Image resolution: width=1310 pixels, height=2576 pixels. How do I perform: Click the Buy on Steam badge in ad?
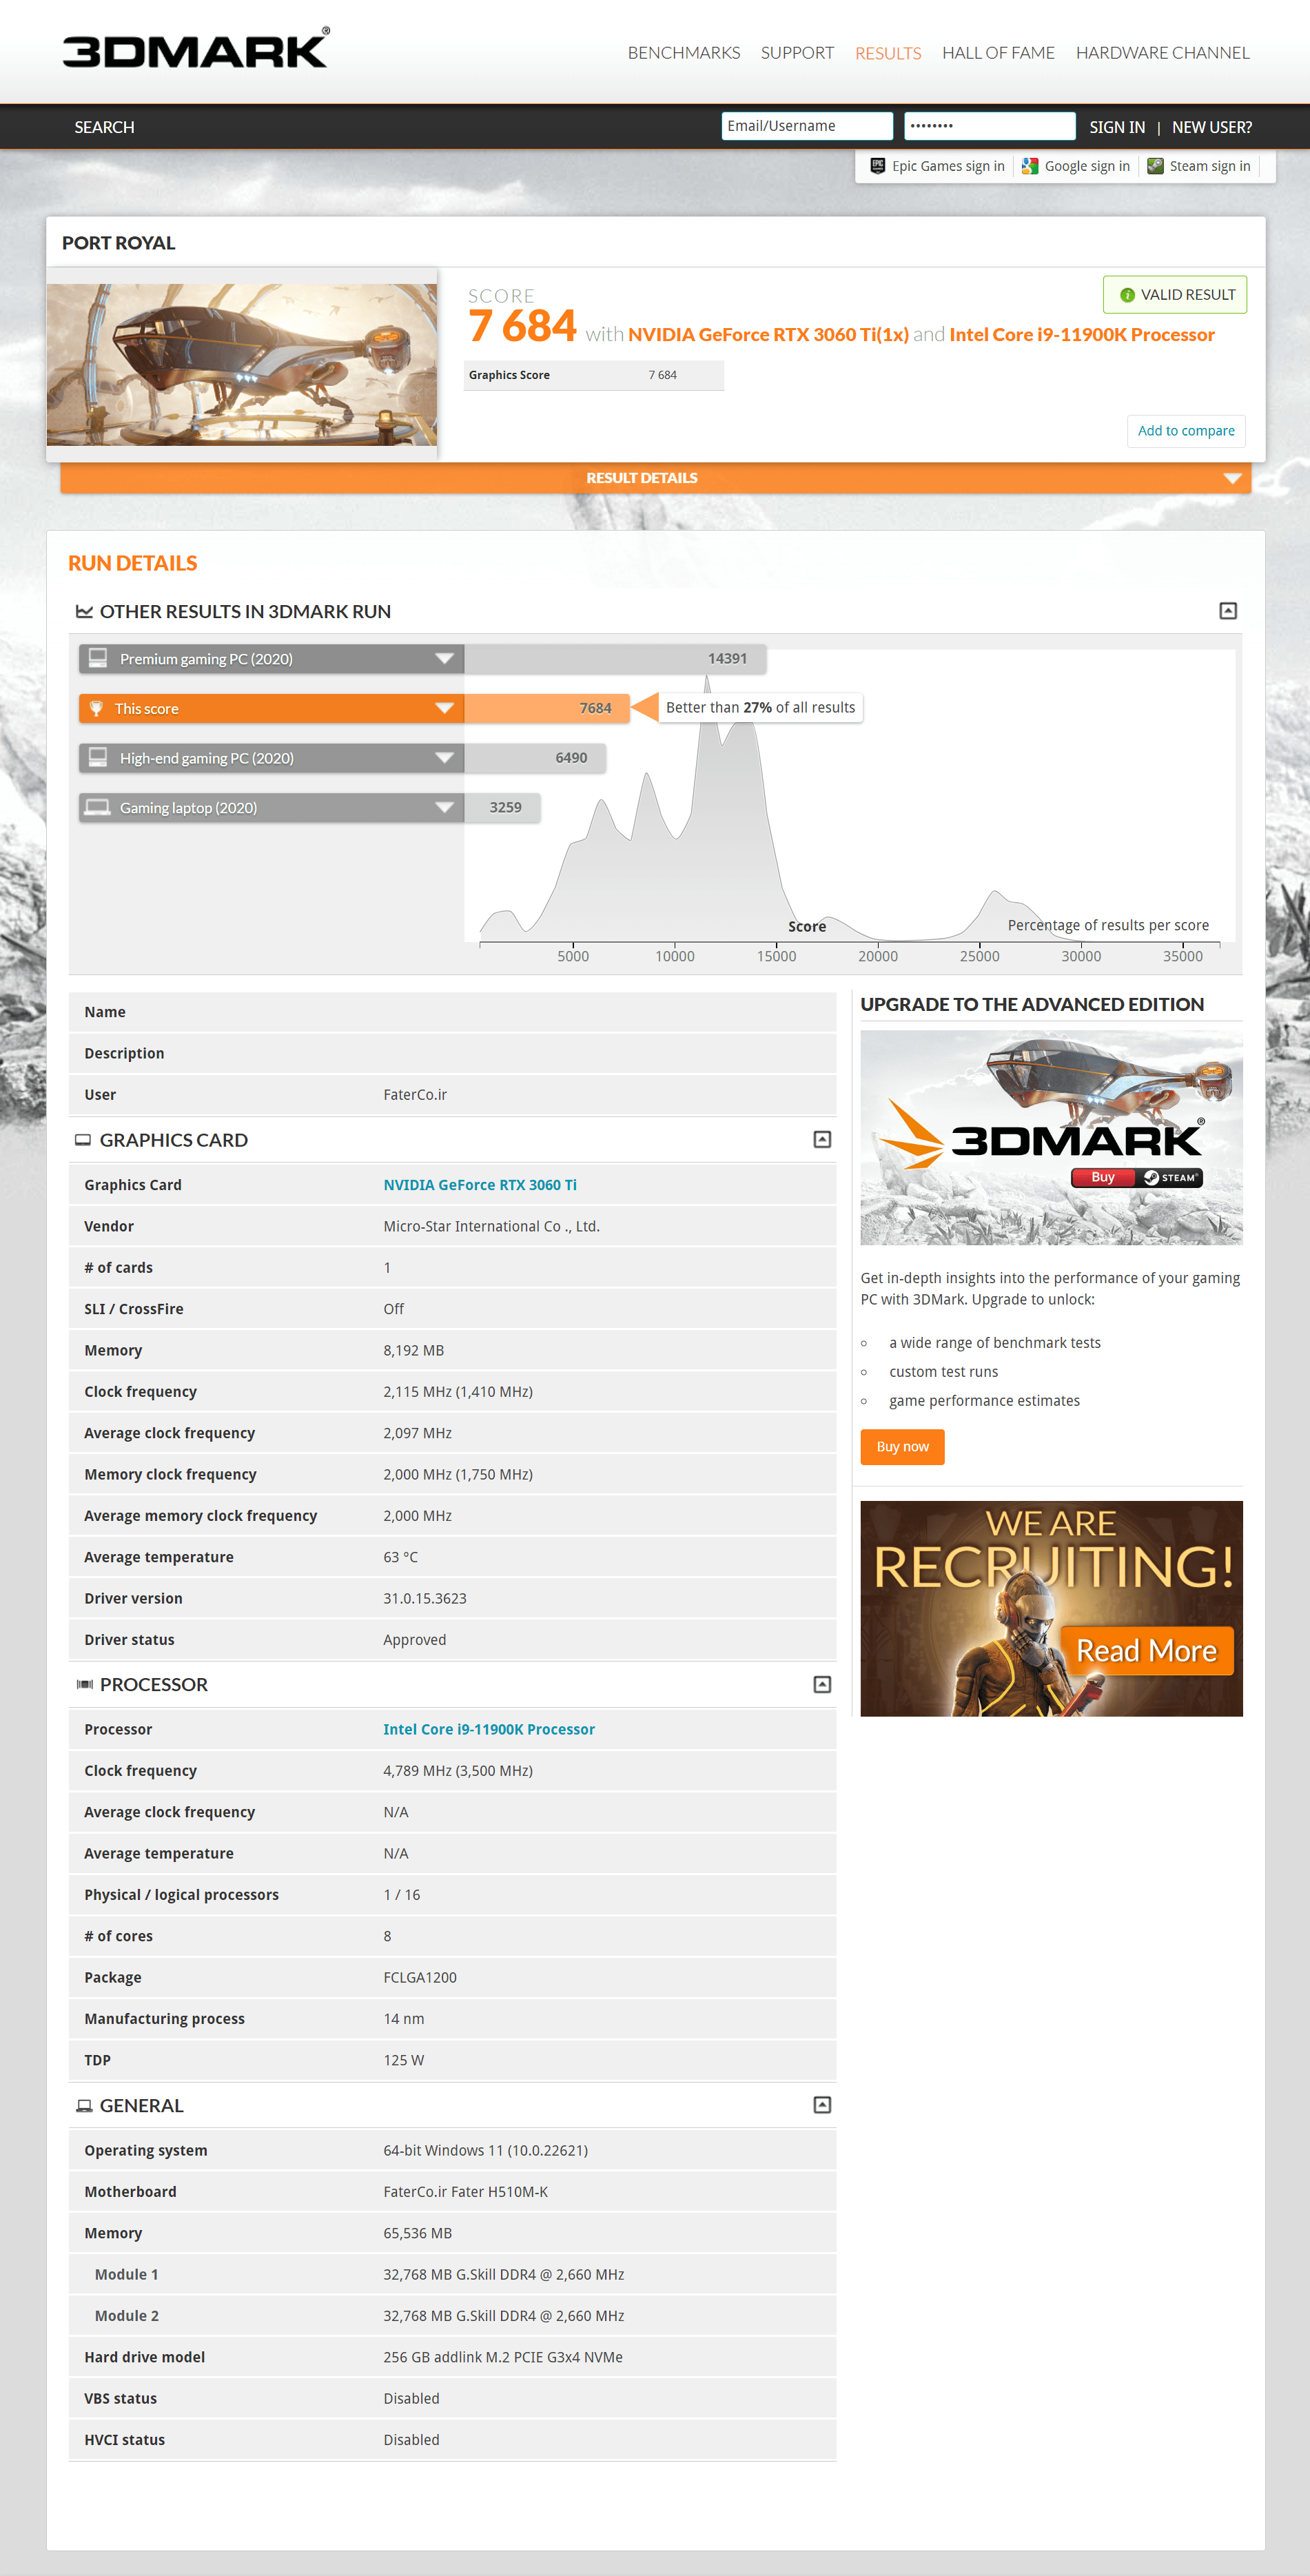pyautogui.click(x=1136, y=1177)
